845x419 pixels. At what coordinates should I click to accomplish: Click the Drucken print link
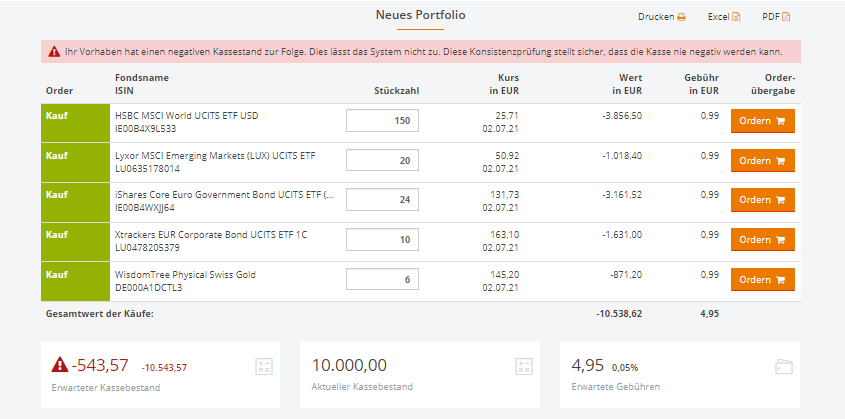coord(656,17)
